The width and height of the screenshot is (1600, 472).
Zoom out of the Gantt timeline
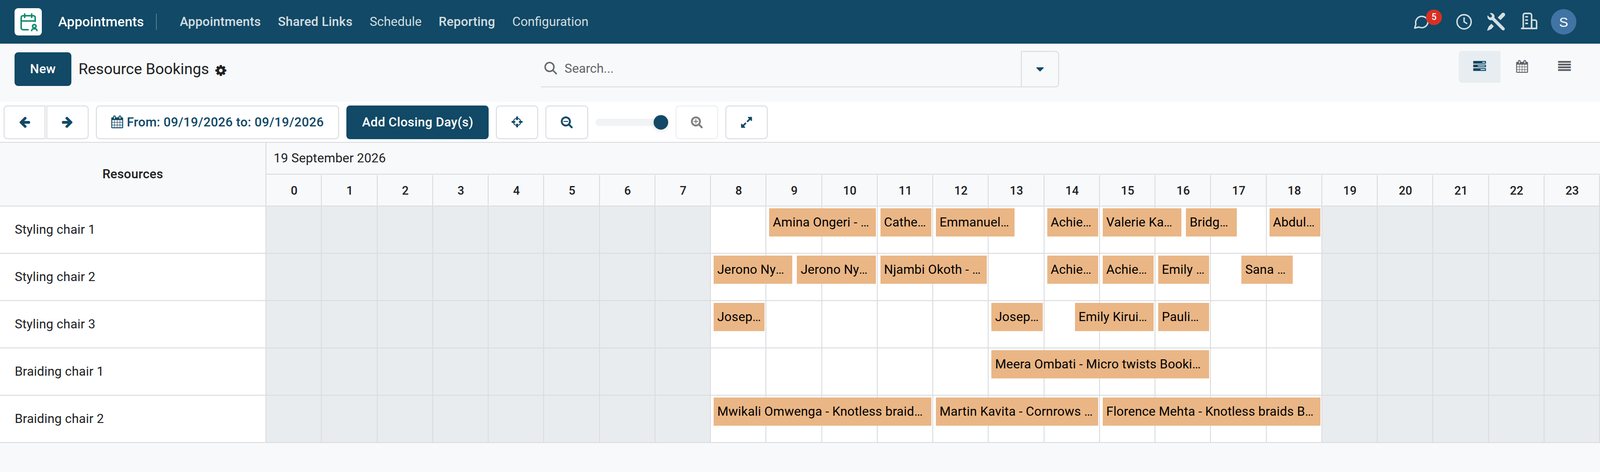pos(567,122)
